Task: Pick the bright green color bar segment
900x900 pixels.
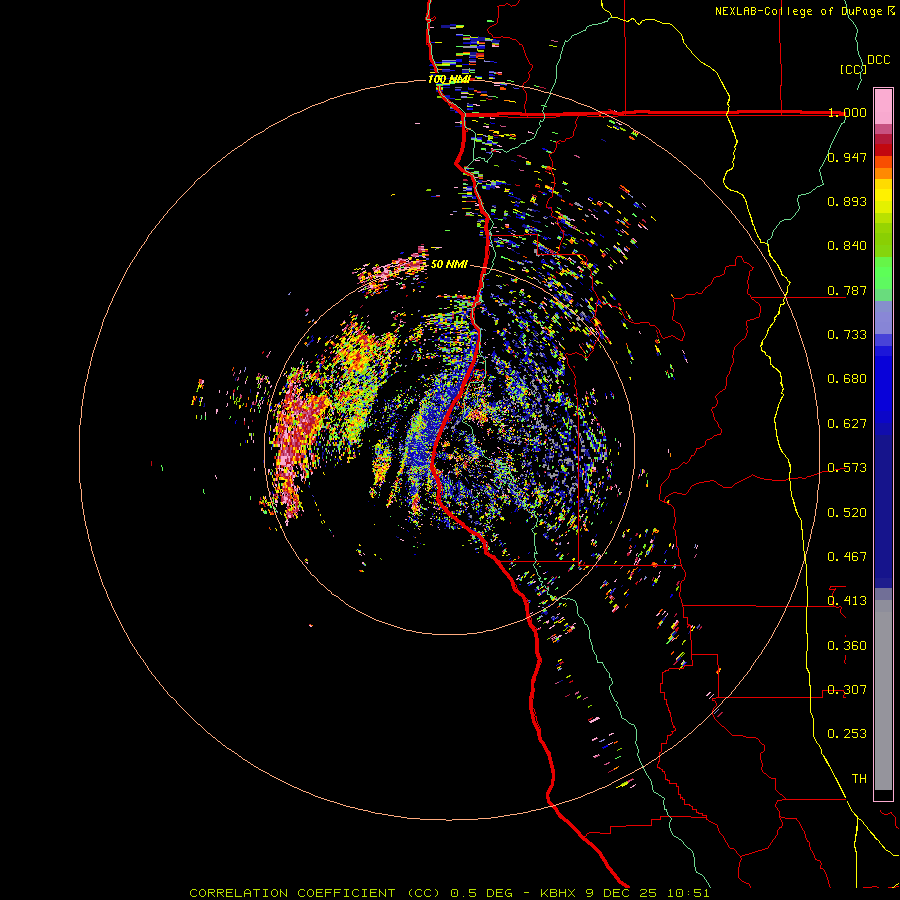Action: point(883,273)
